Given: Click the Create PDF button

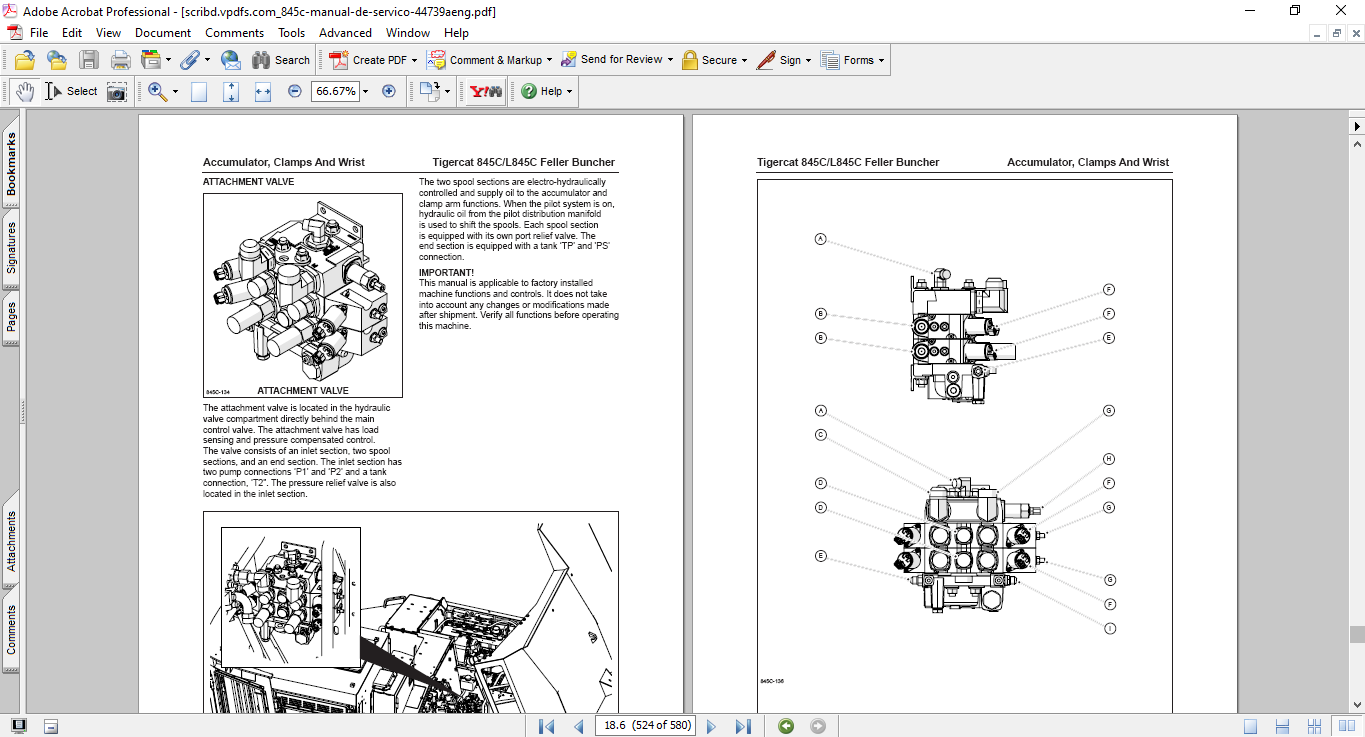Looking at the screenshot, I should click(369, 60).
